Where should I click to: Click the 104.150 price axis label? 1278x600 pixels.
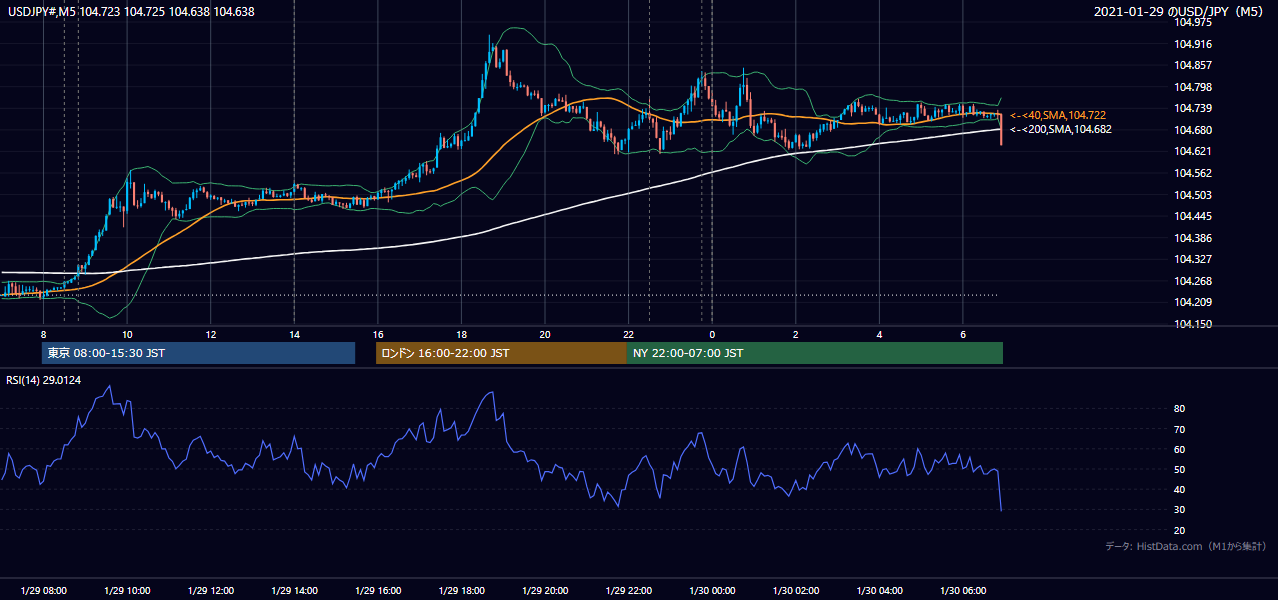point(1193,324)
